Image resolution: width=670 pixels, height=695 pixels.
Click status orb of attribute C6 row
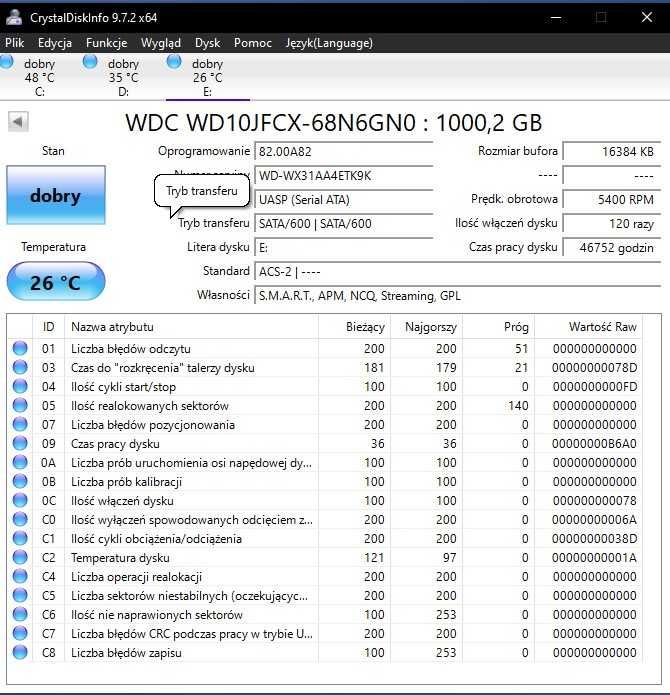click(20, 614)
